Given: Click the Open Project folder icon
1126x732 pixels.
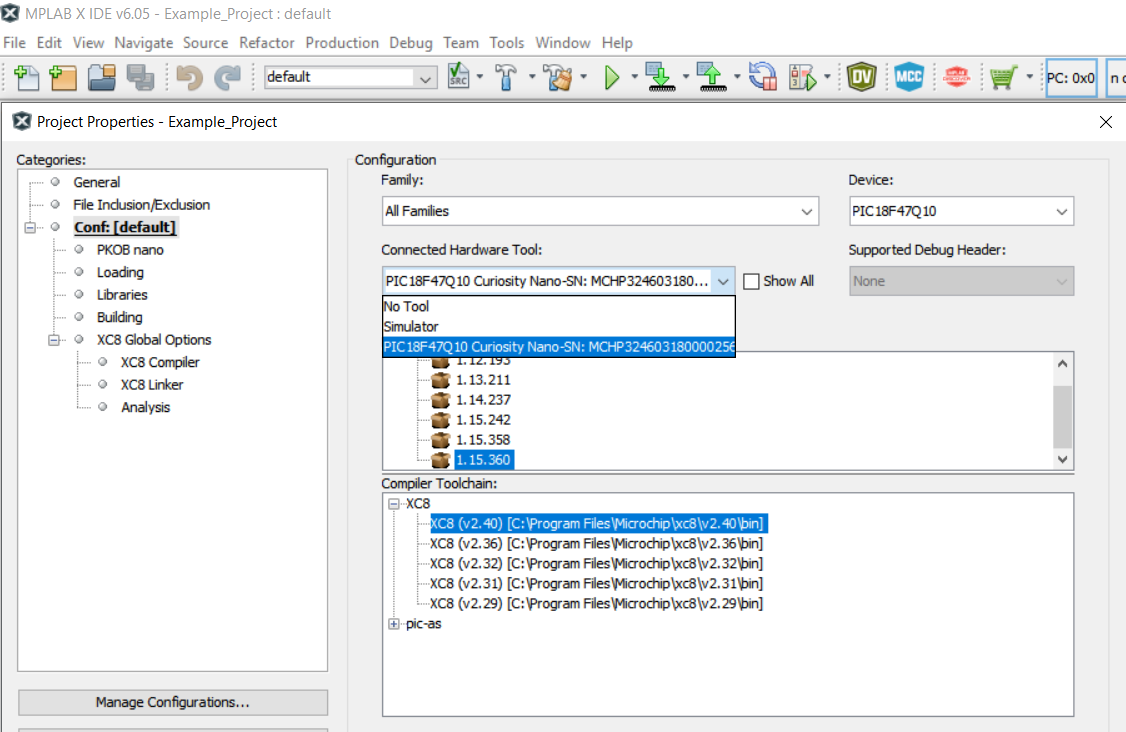Looking at the screenshot, I should tap(101, 77).
